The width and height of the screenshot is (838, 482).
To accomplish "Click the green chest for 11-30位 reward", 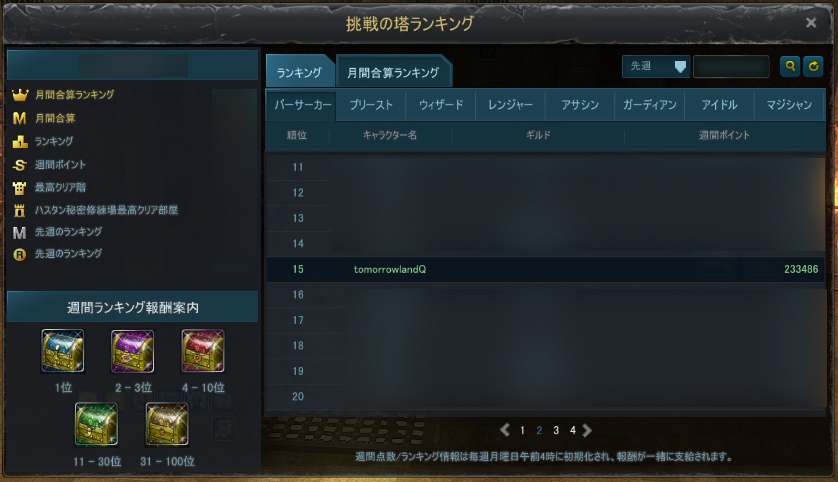I will tap(96, 424).
